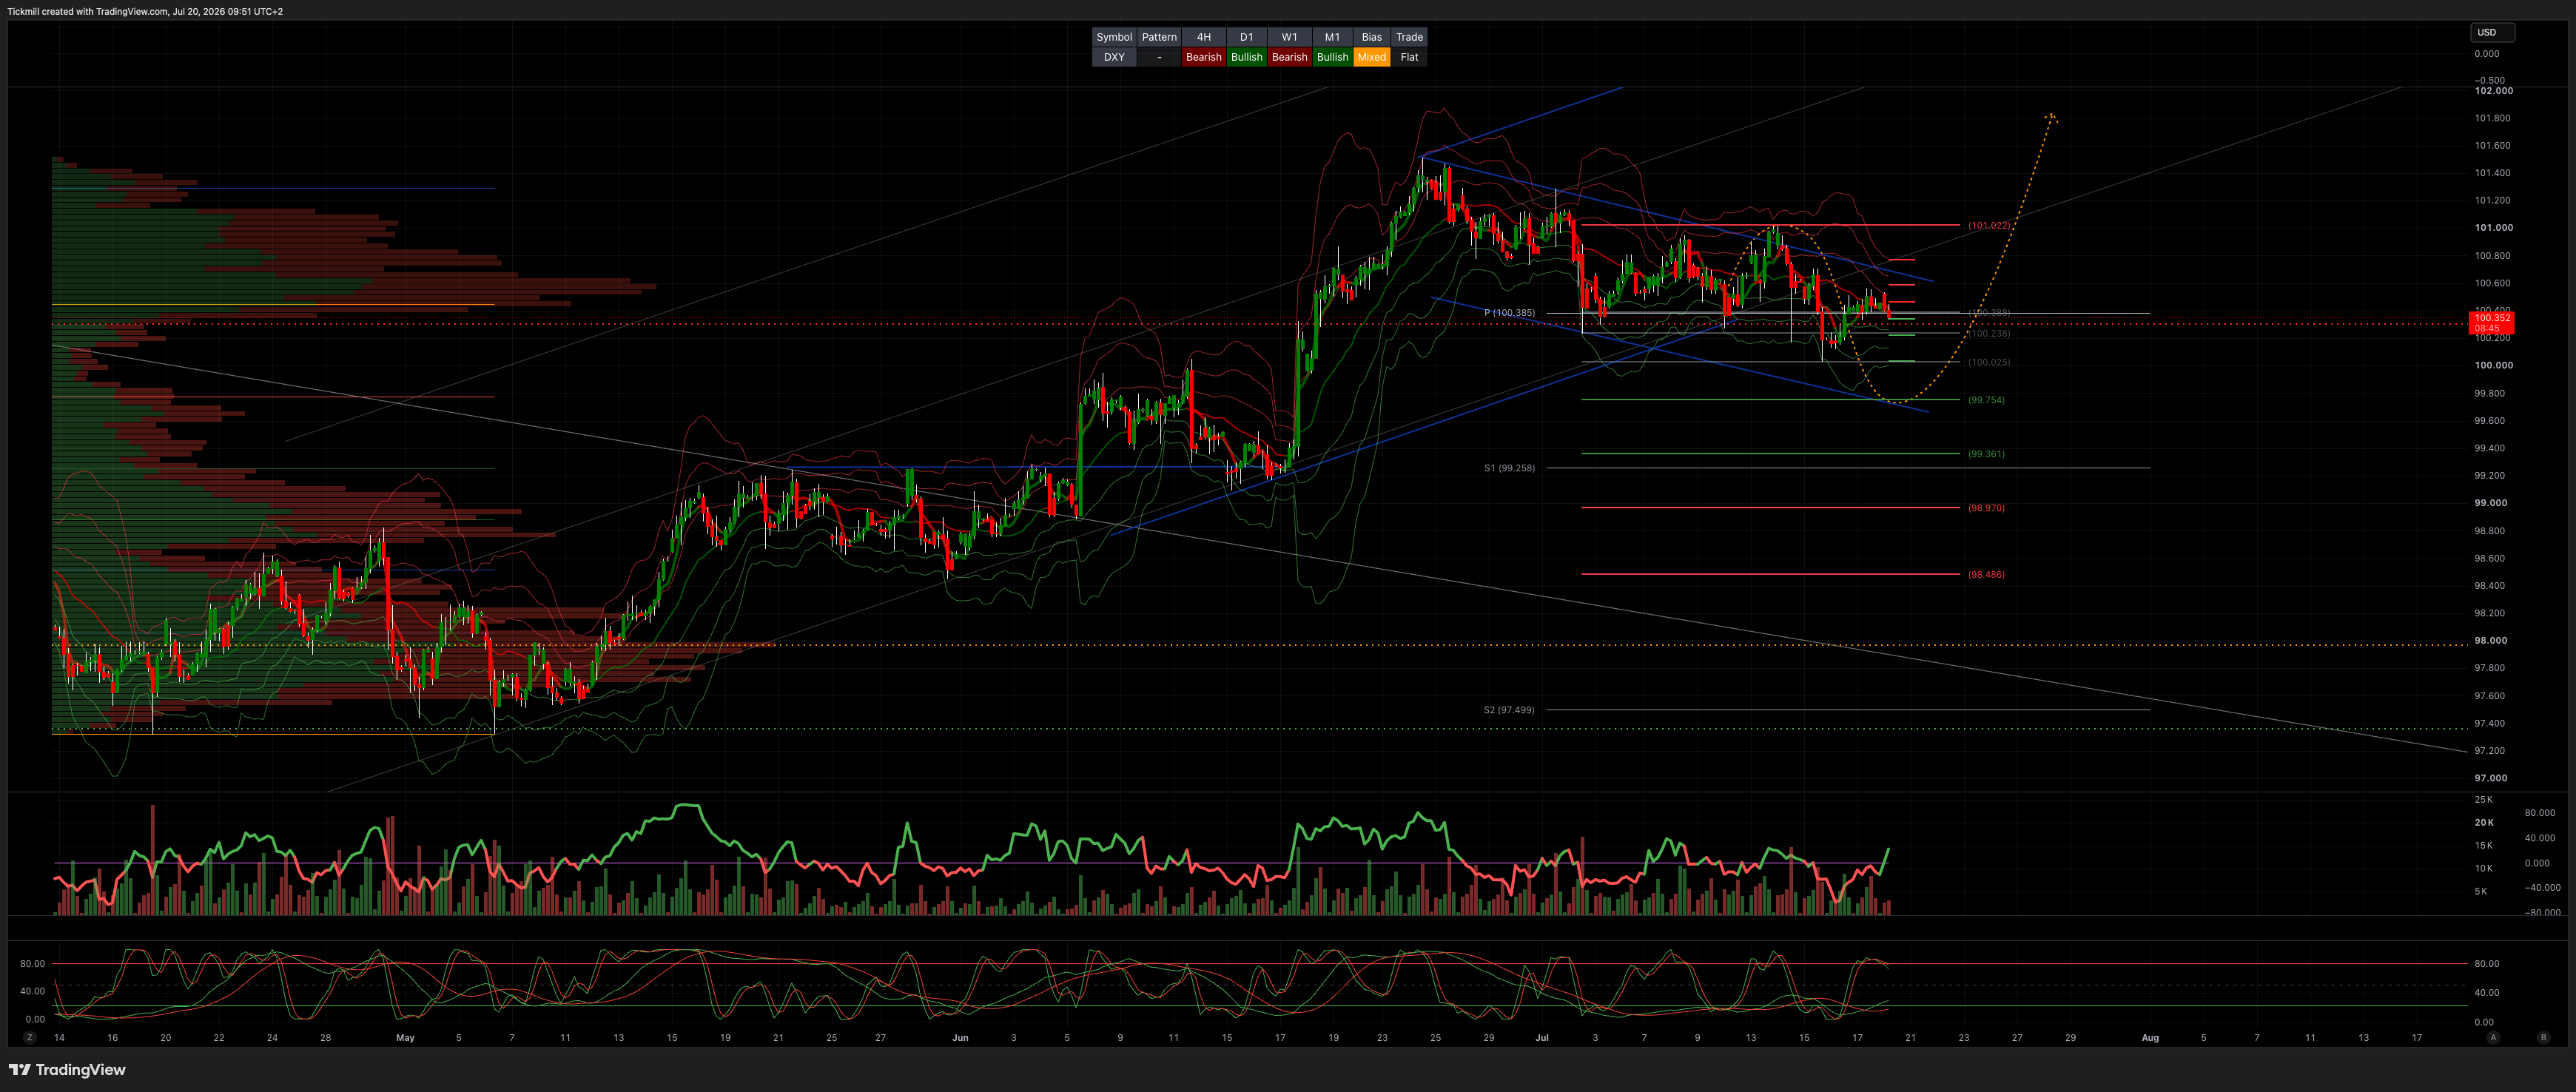Screen dimensions: 2576x1092
Task: Click the Z timezone button on time axis
Action: pyautogui.click(x=30, y=1037)
